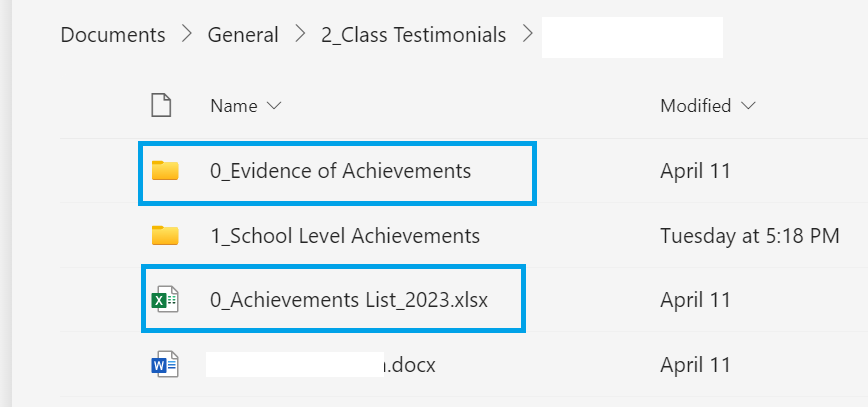Image resolution: width=868 pixels, height=407 pixels.
Task: Click the yellow folder icon for 0_Evidence of Achievements
Action: point(165,171)
